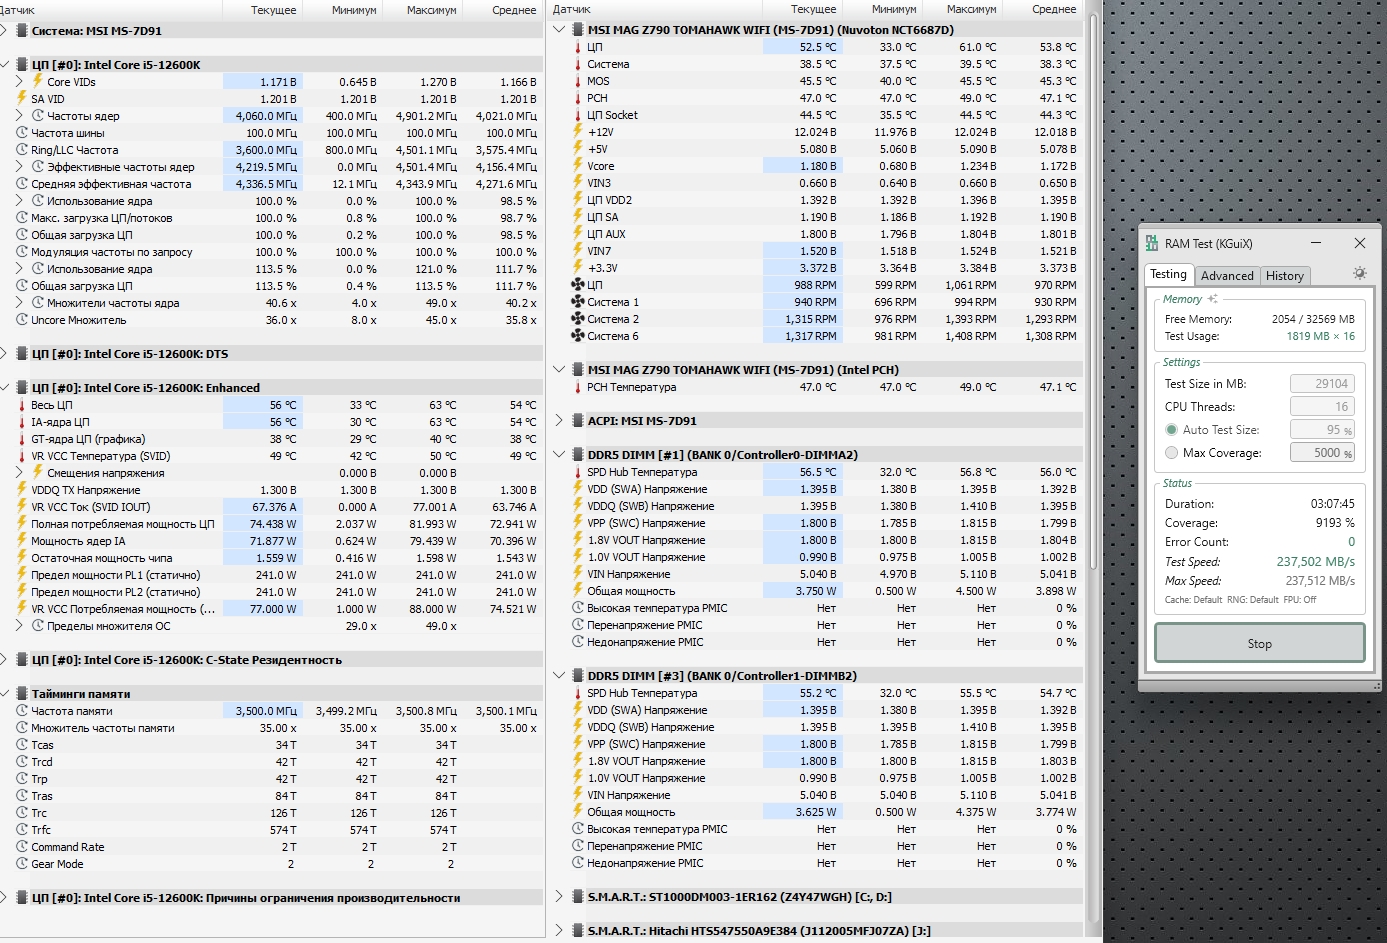
Task: Click the Trfc sensor row label
Action: tap(41, 829)
